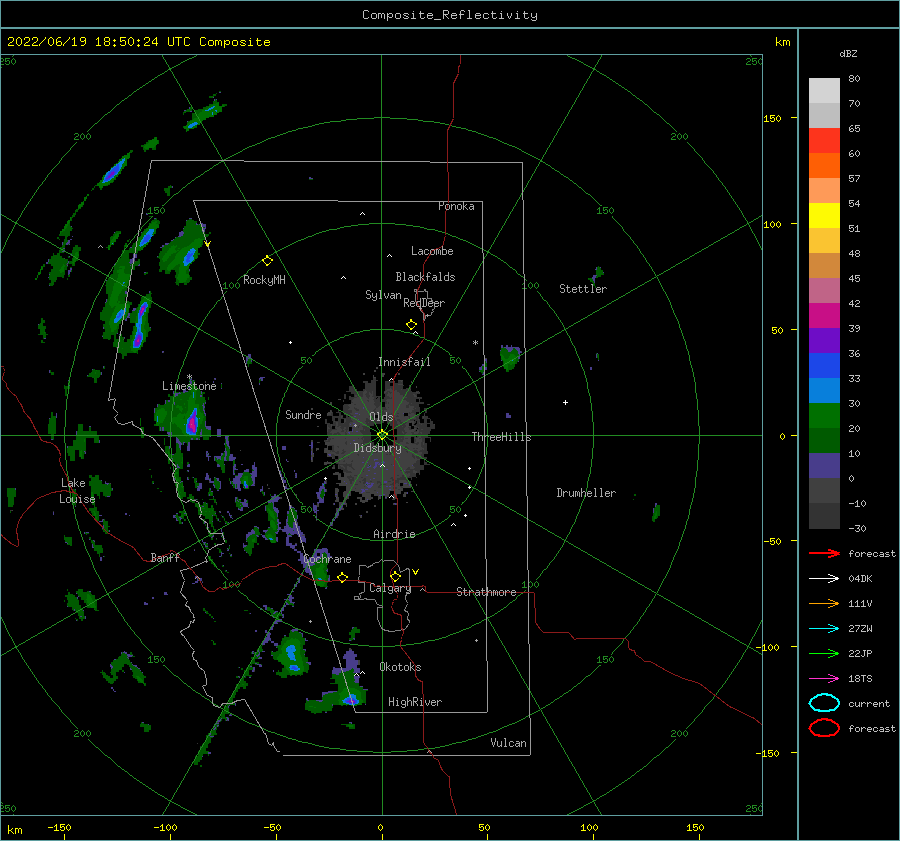Select the bright yellow dBZ swatch

click(824, 216)
